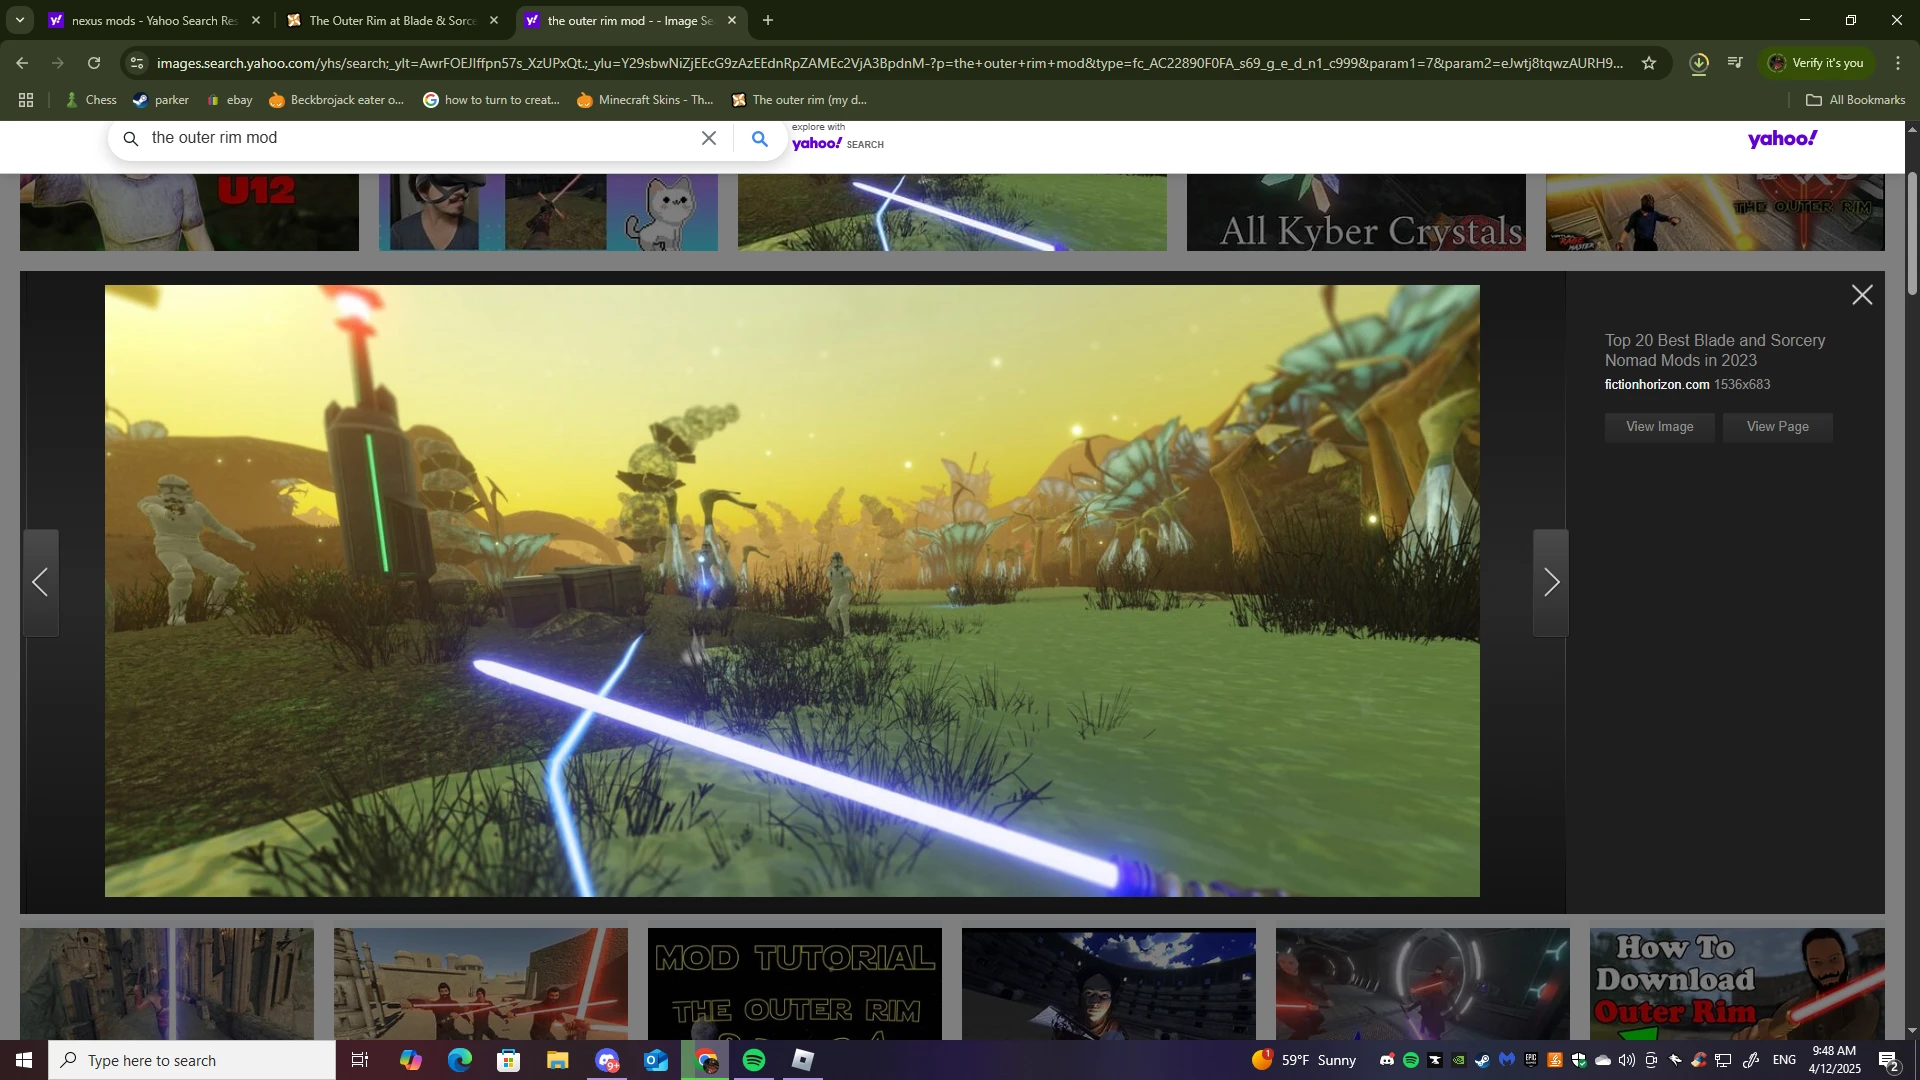Screen dimensions: 1920x1080
Task: Open the media controls icon in toolbar
Action: (1736, 63)
